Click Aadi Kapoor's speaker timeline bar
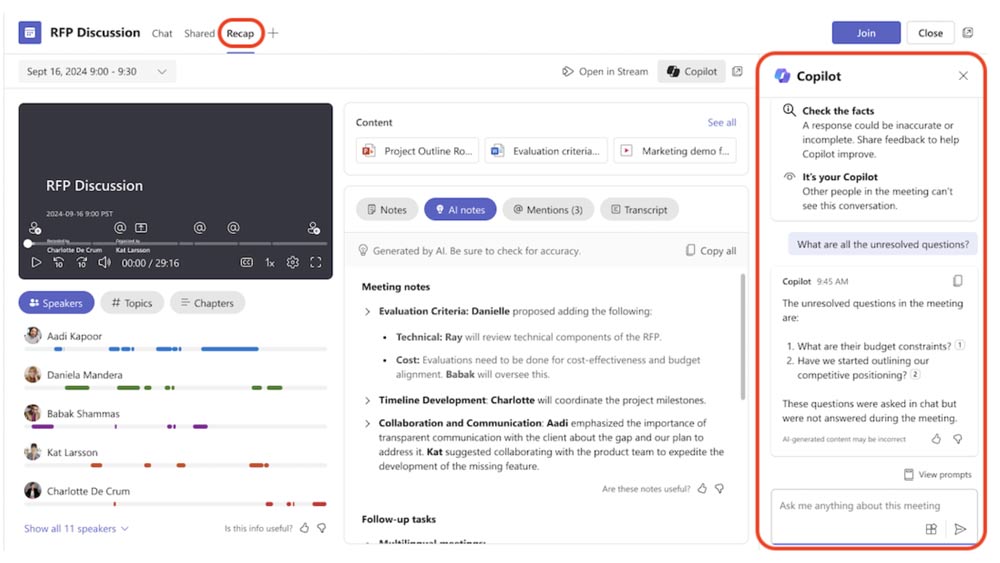Screen dimensions: 1000x563 point(175,349)
